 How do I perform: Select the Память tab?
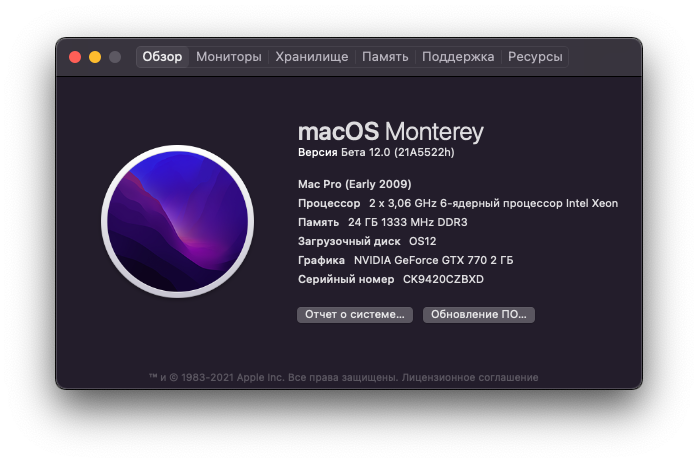click(x=385, y=57)
